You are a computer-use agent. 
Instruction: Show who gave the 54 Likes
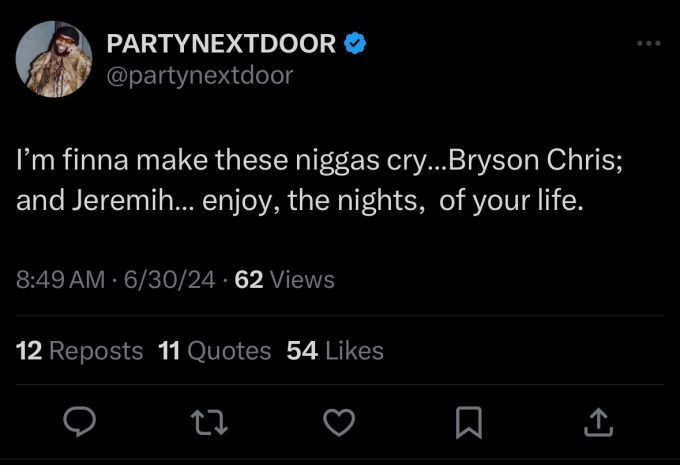[335, 350]
